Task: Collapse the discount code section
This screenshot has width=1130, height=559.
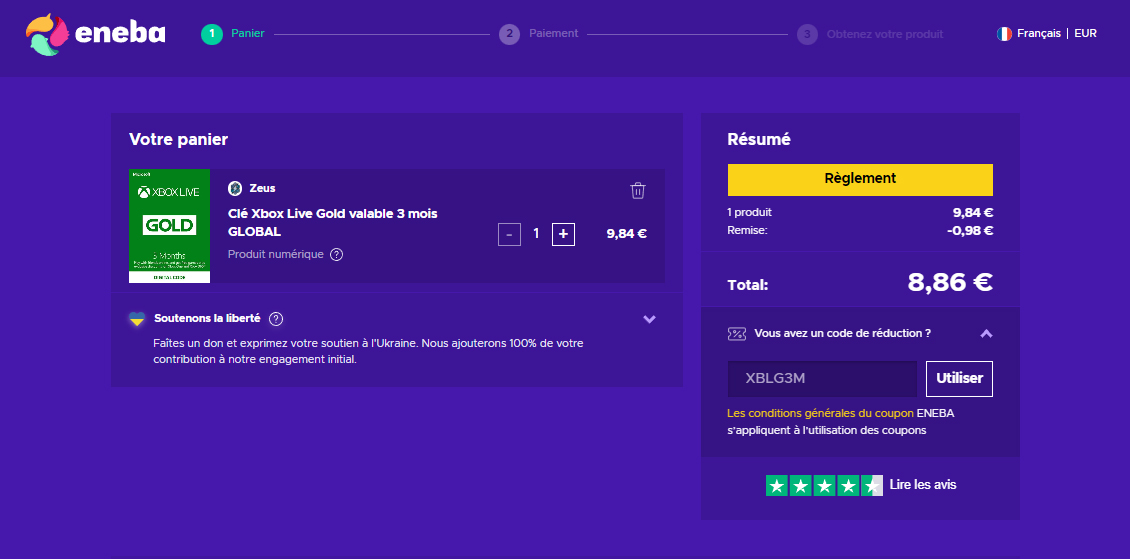Action: click(986, 333)
